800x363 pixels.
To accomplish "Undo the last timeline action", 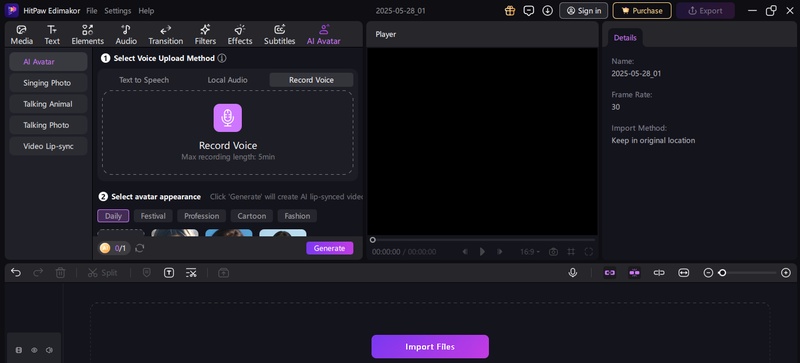I will 16,273.
